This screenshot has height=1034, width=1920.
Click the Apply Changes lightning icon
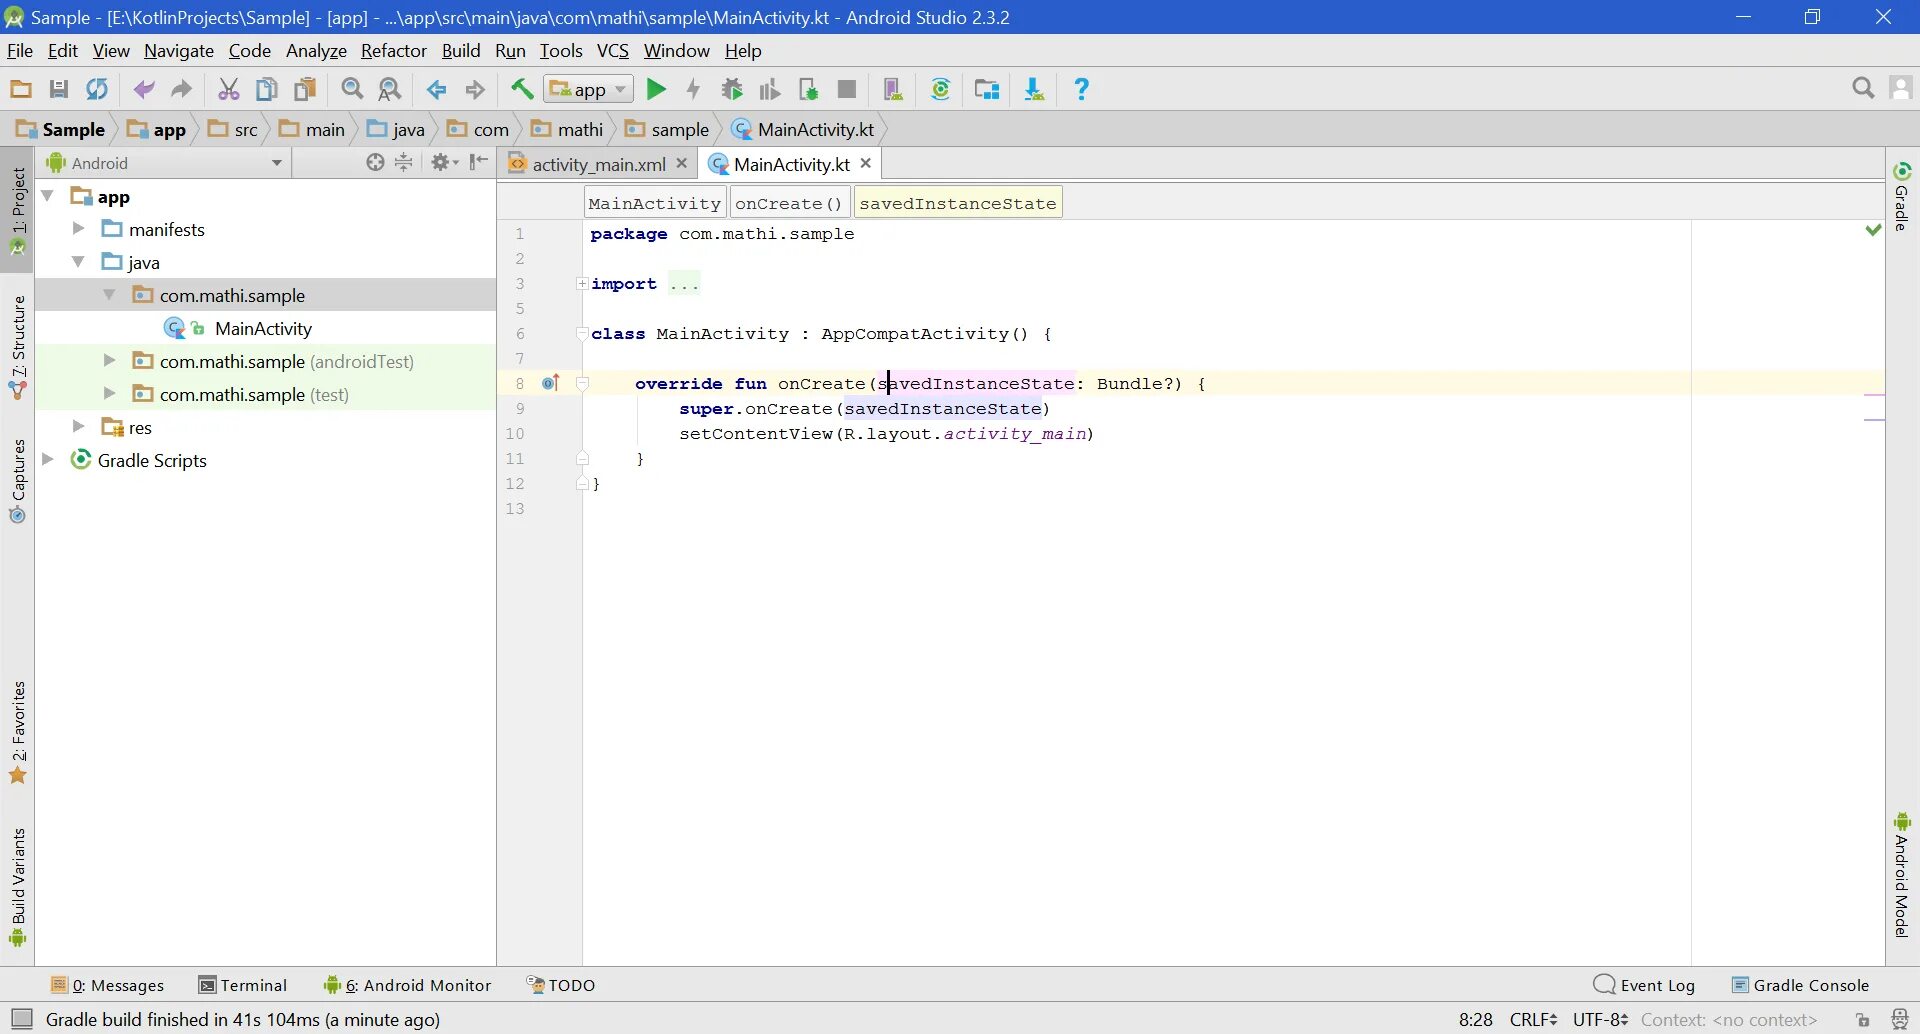694,90
